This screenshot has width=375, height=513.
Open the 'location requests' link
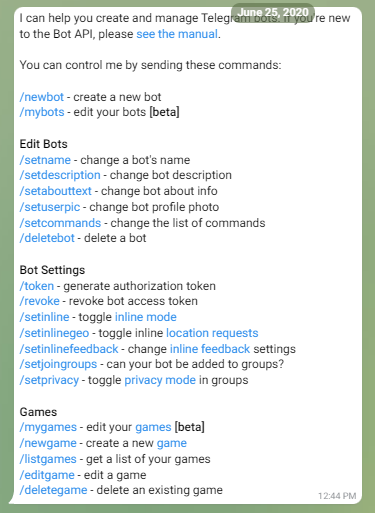click(212, 333)
